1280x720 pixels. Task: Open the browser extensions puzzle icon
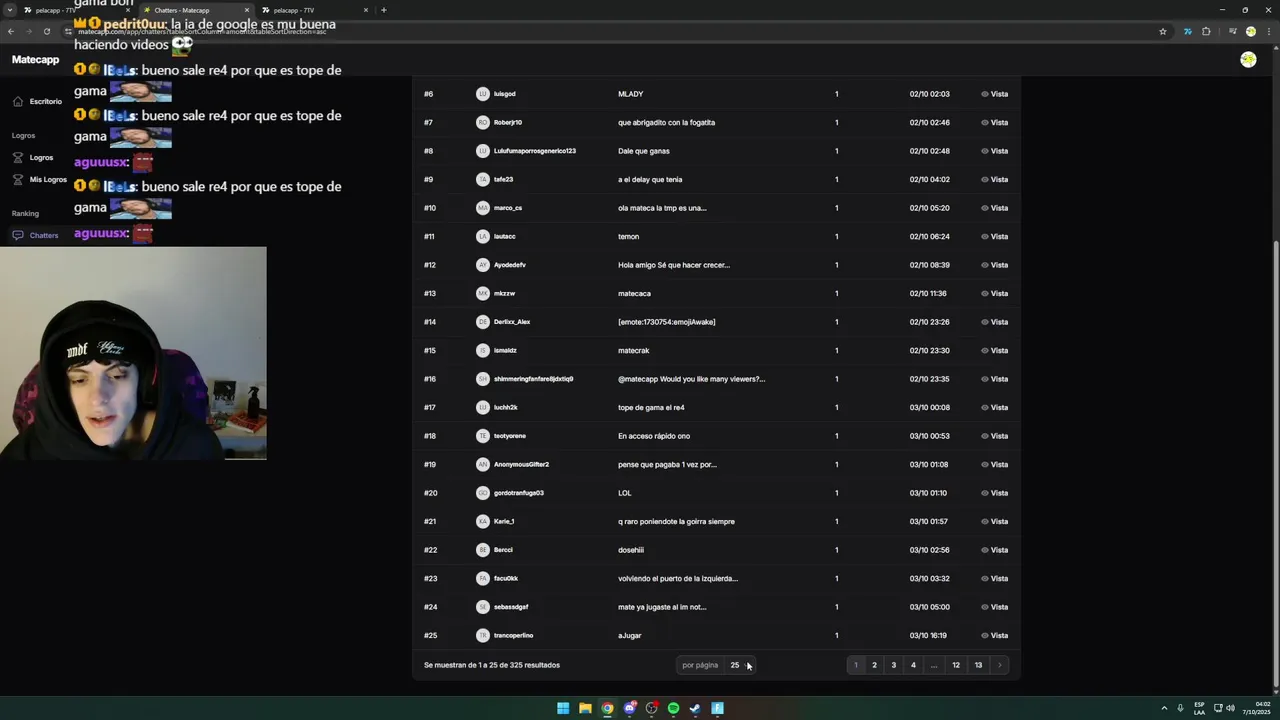point(1206,31)
